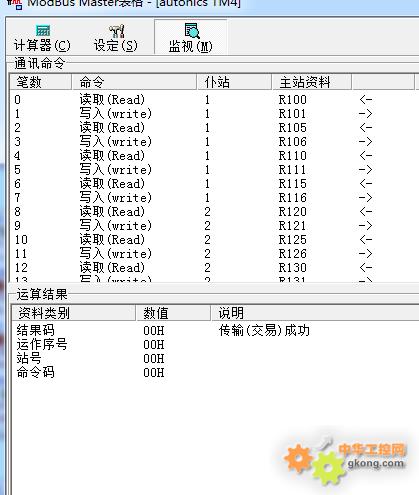This screenshot has height=495, width=419.
Task: Open the 计算器(C) calculator toolbar icon
Action: pos(43,30)
